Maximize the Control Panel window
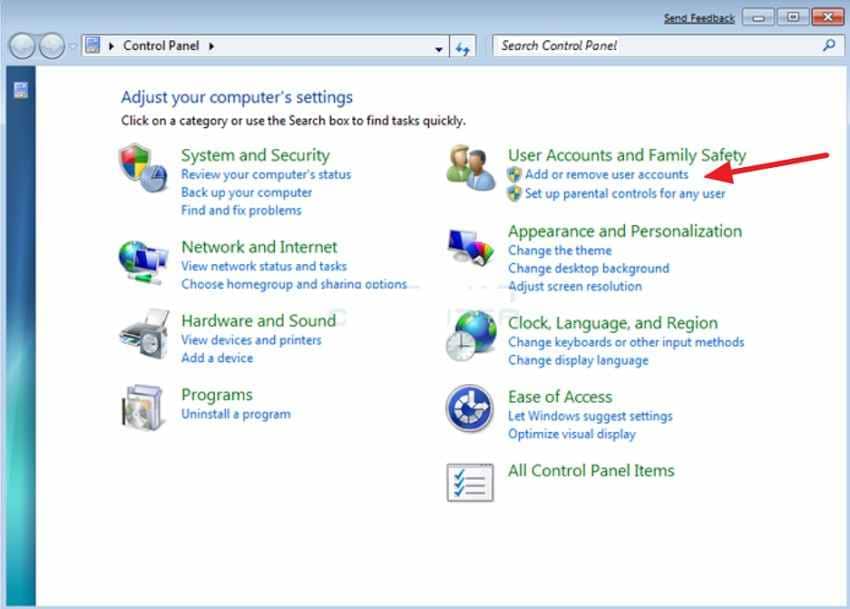The height and width of the screenshot is (609, 850). 793,17
